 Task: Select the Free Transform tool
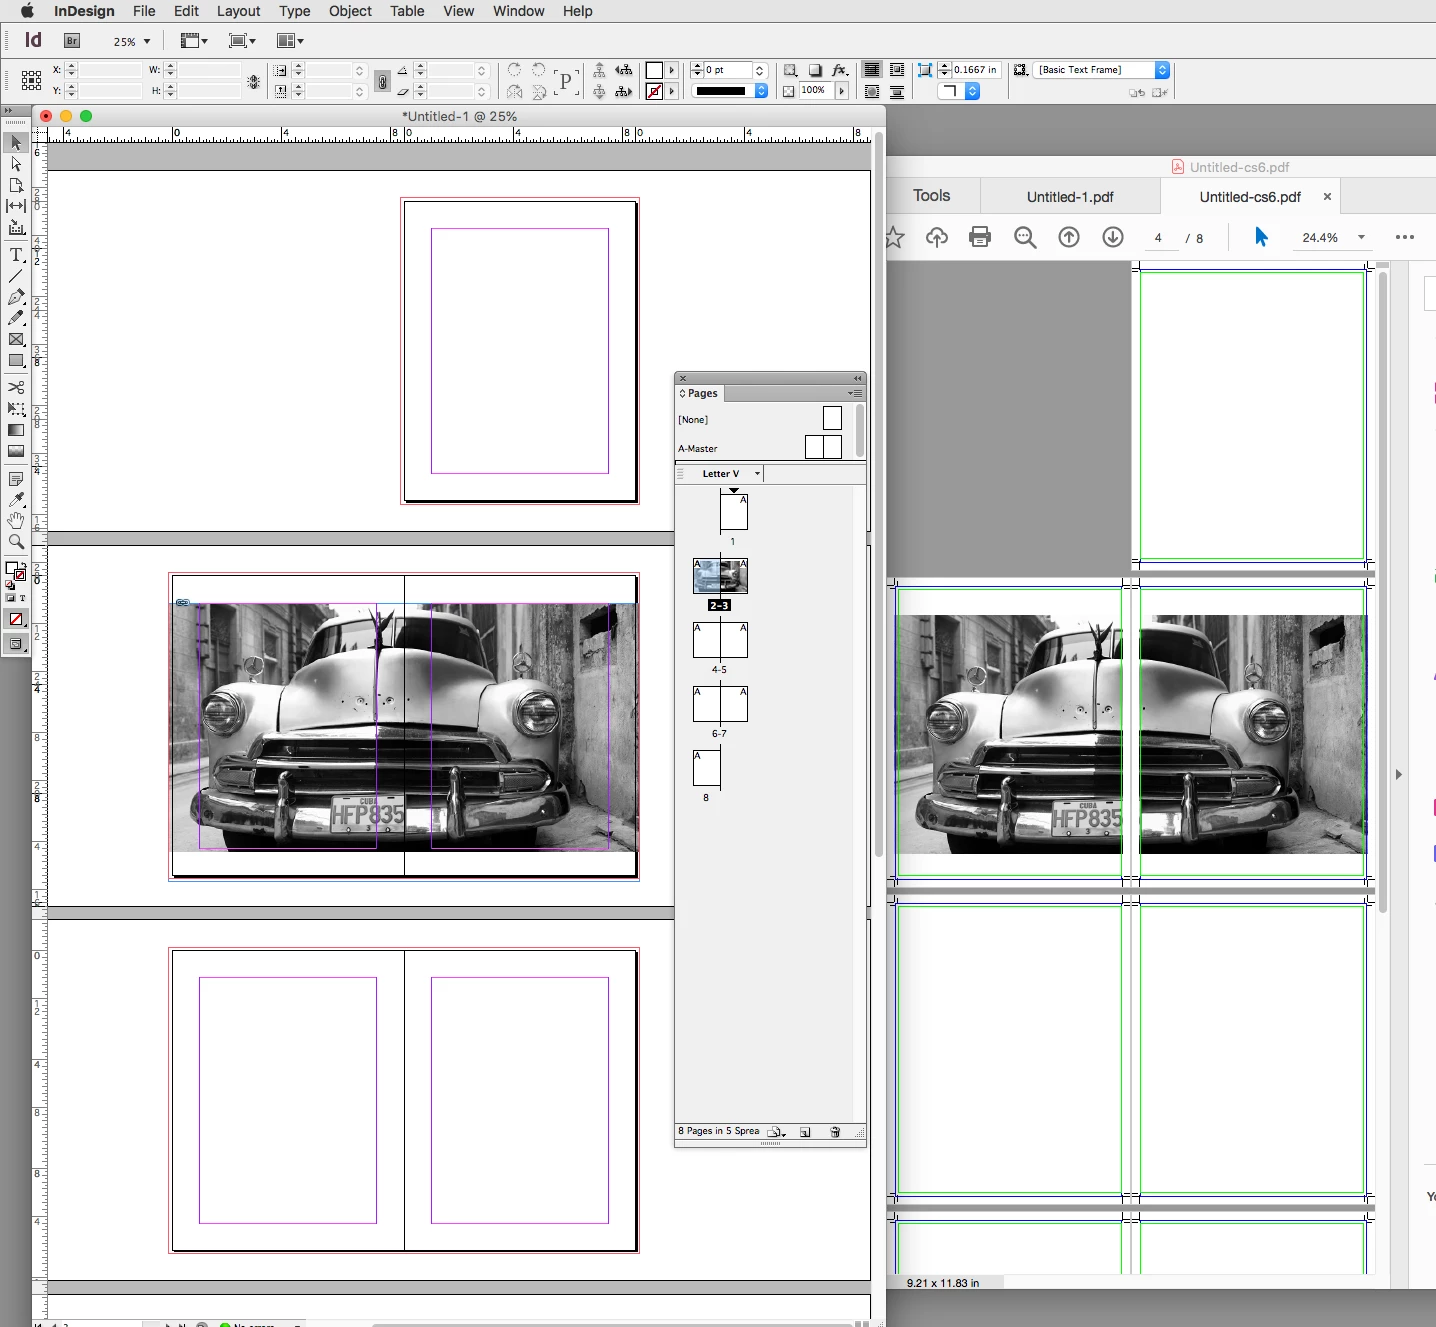pos(16,409)
